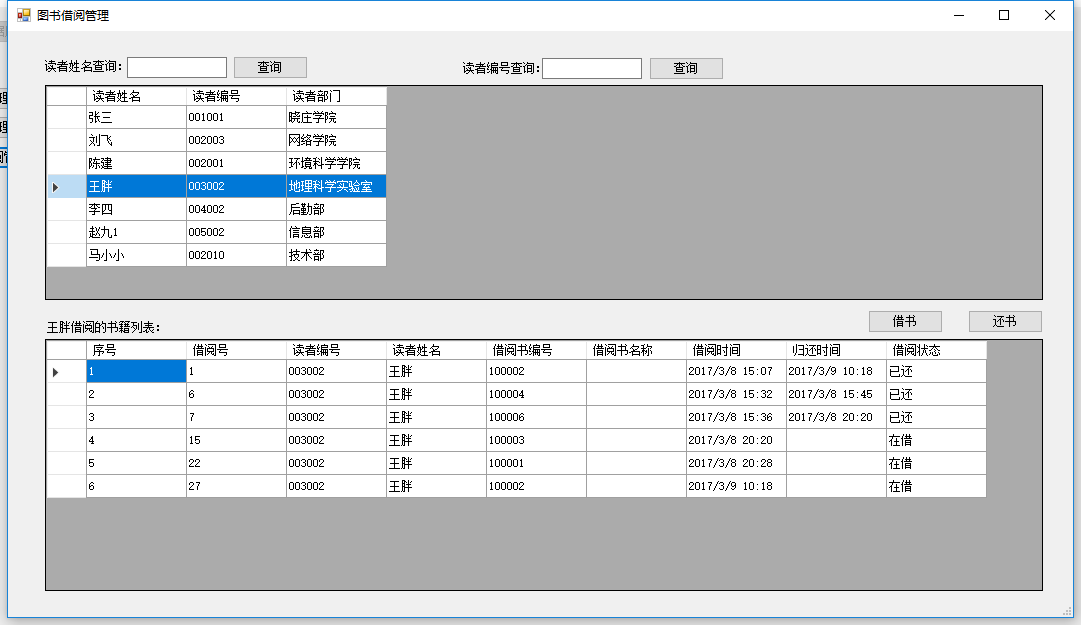Sort by 序号 column header

[x=137, y=350]
